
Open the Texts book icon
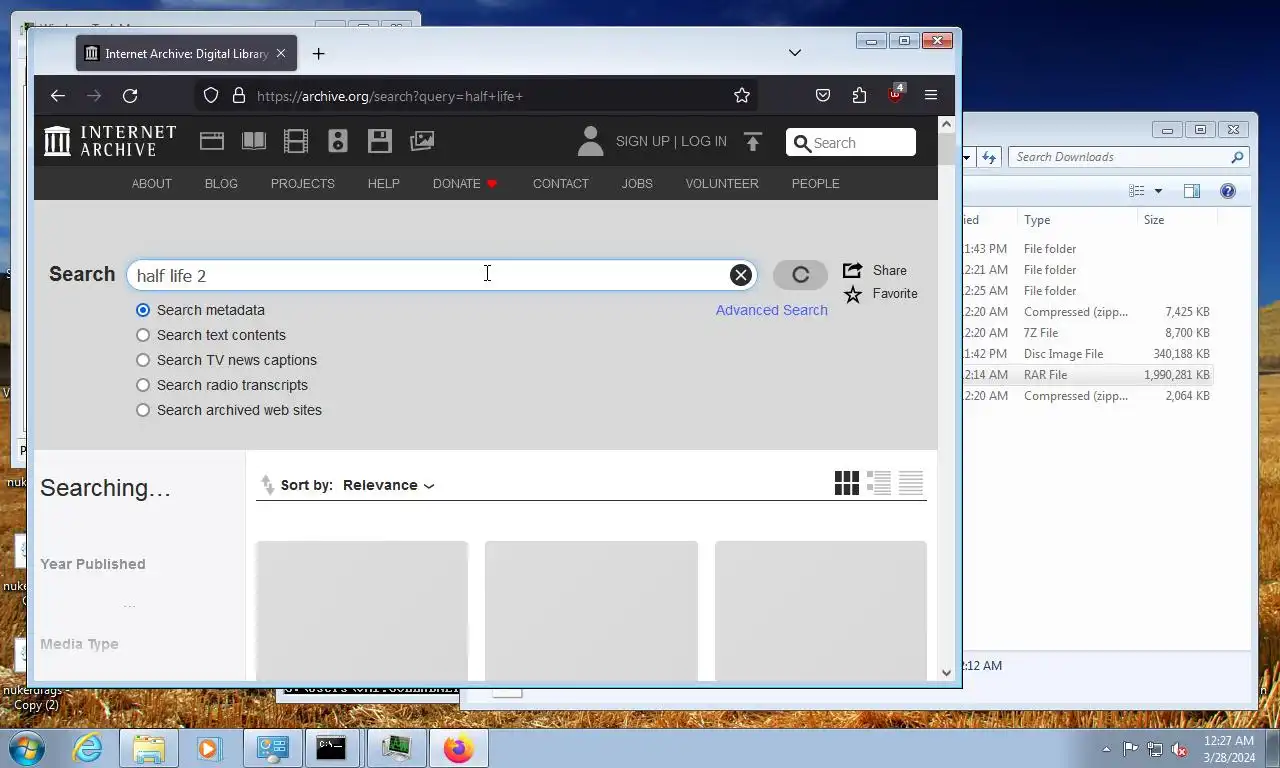pyautogui.click(x=254, y=141)
